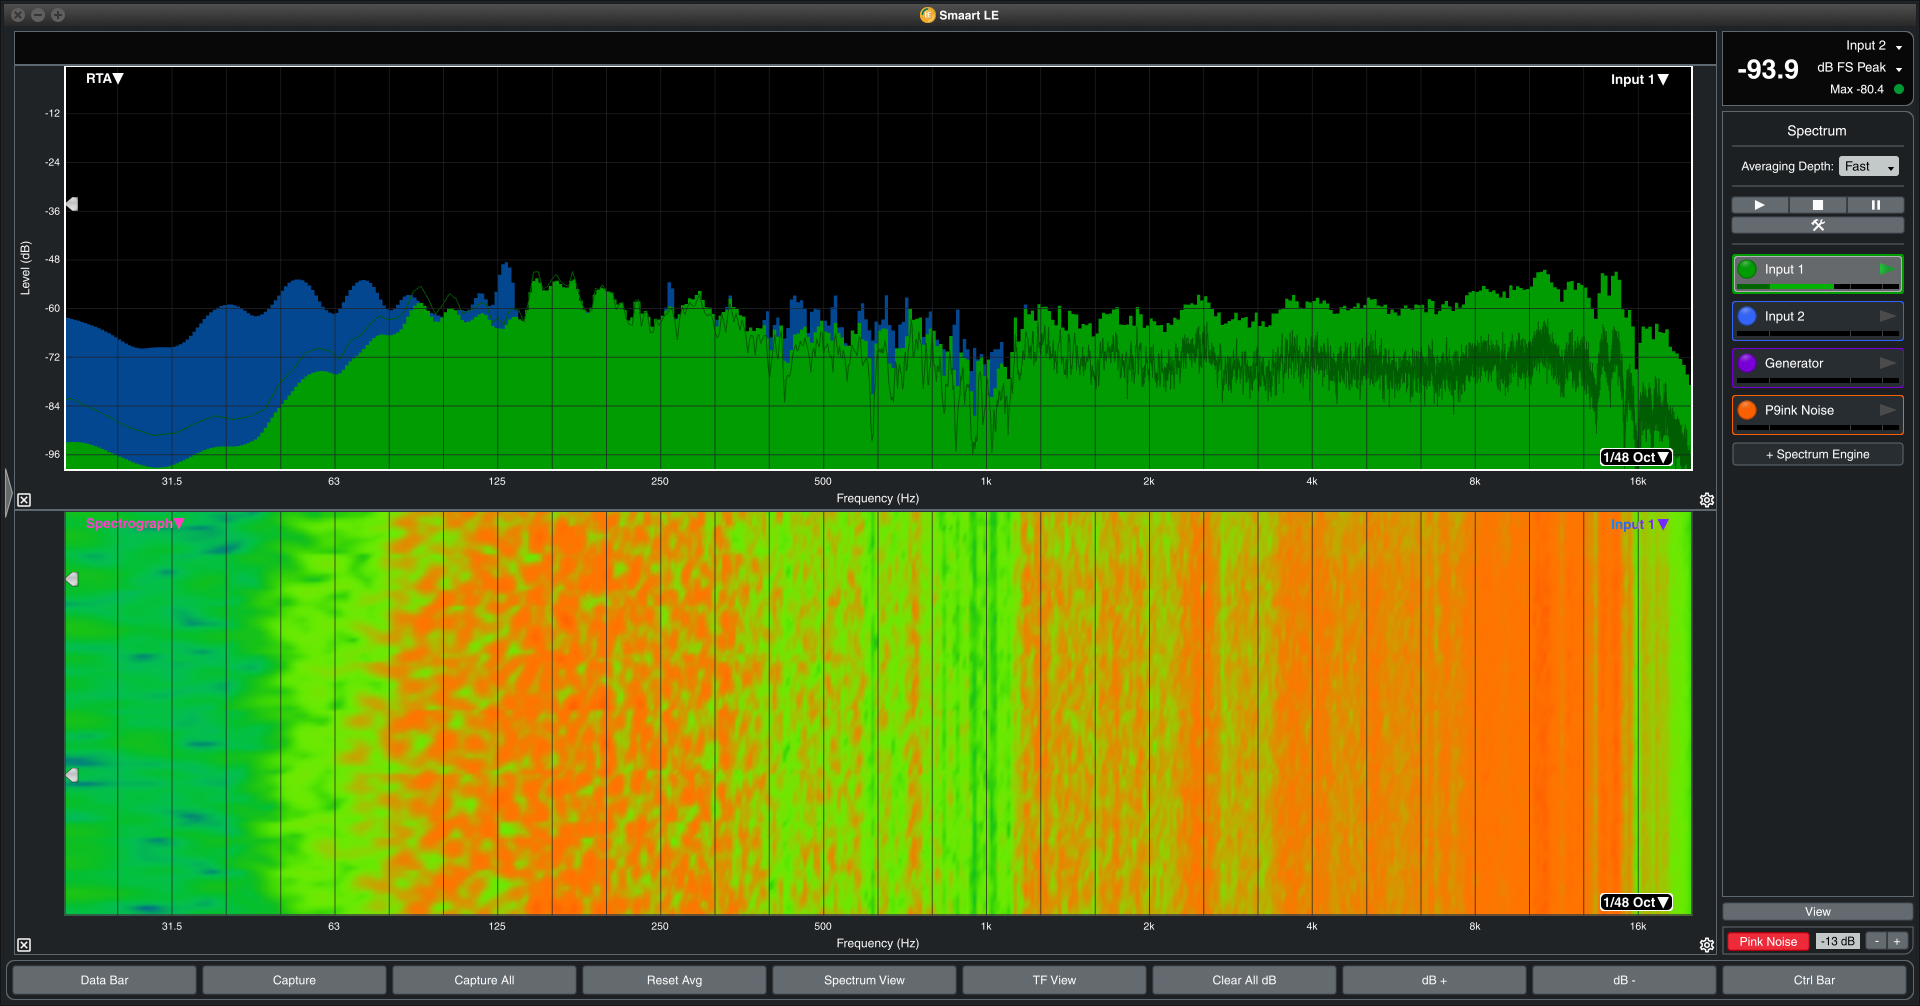
Task: Click the orange P9ink Noise color circle
Action: click(1747, 410)
